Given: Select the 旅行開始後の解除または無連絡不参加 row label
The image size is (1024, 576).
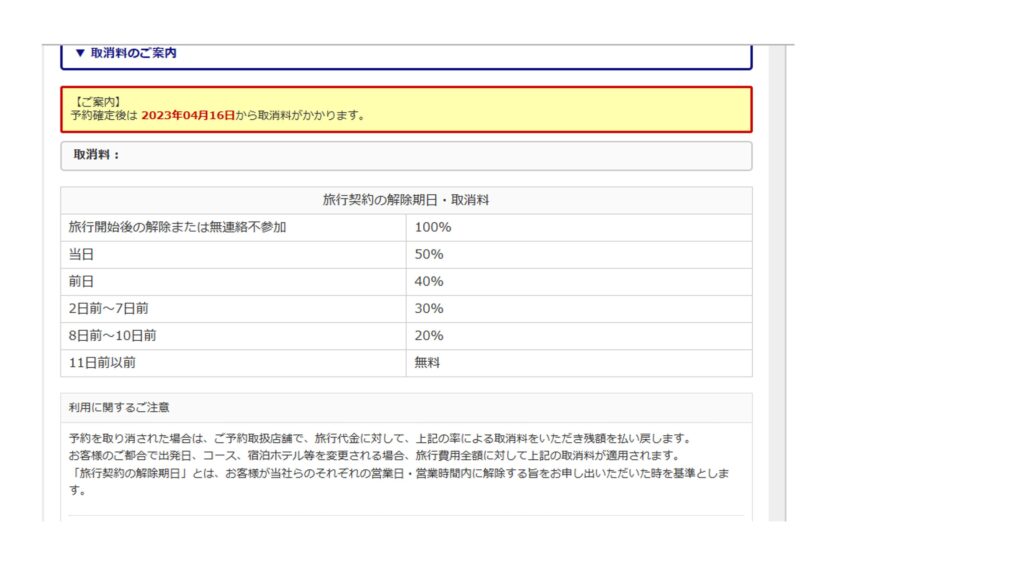Looking at the screenshot, I should 177,227.
